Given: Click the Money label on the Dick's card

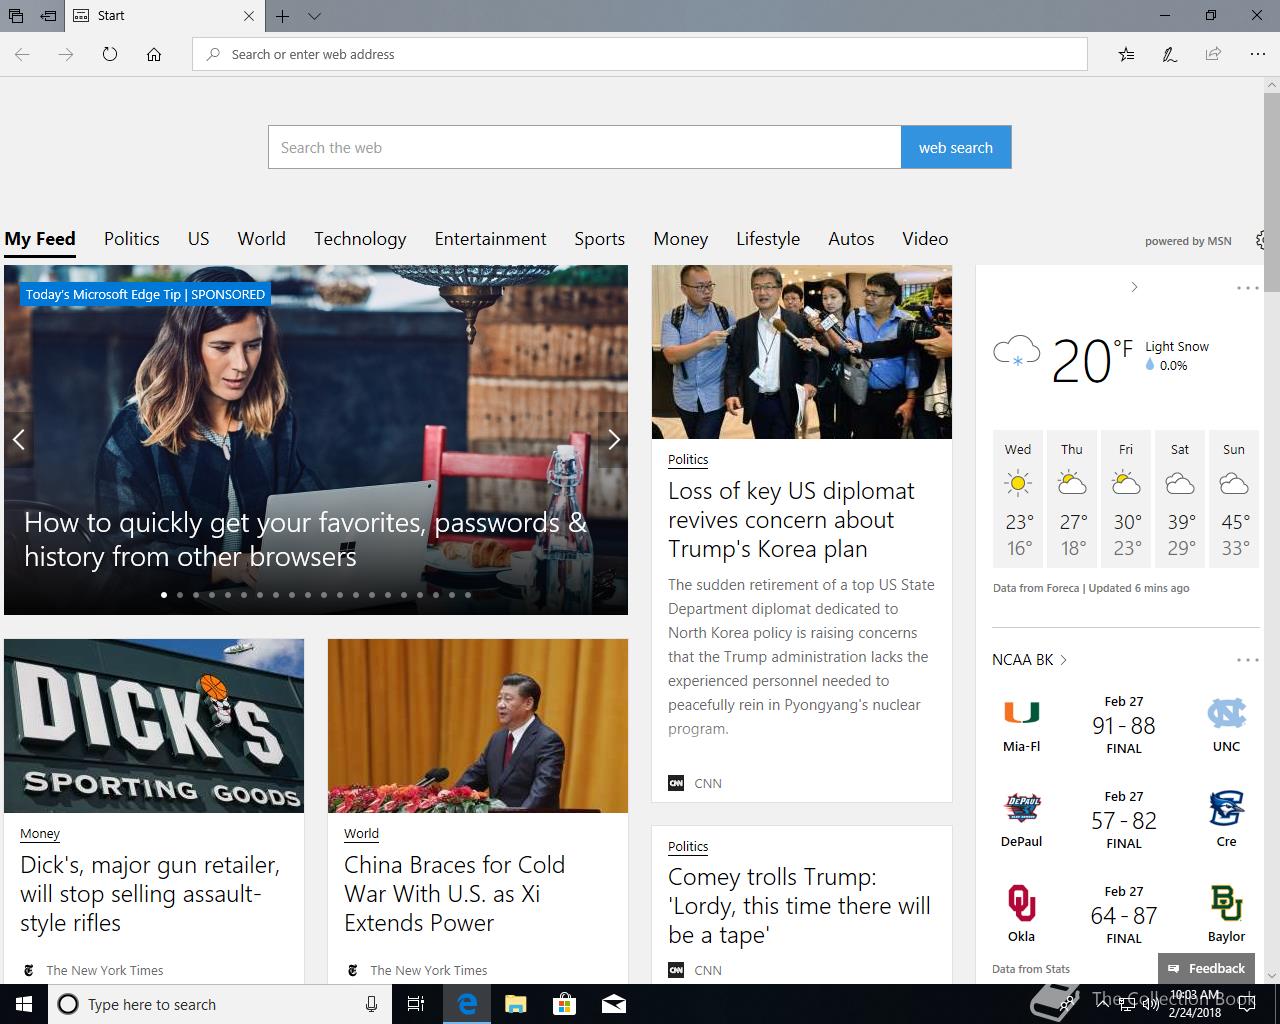Looking at the screenshot, I should (x=40, y=834).
